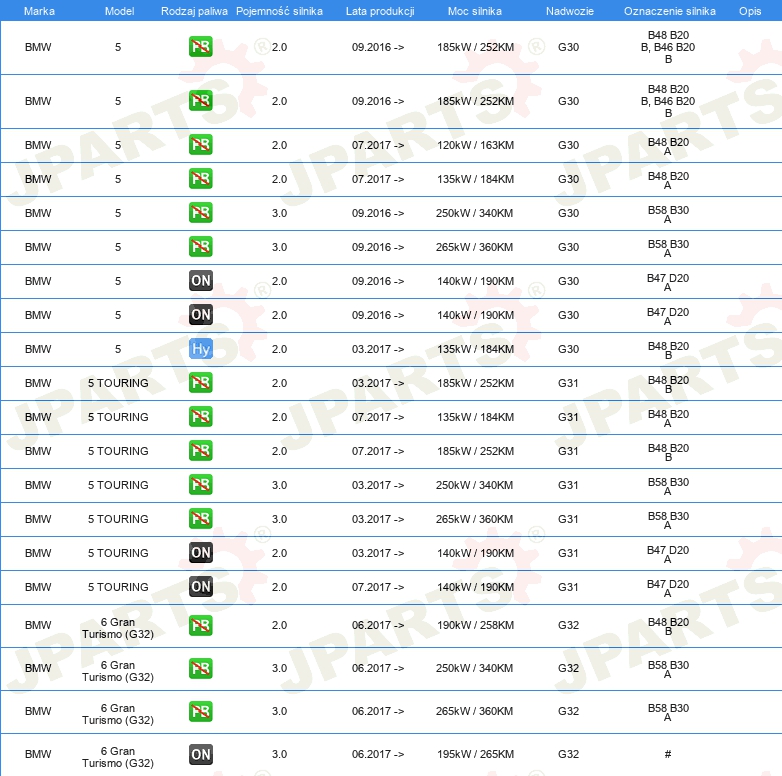Click petrol icon for 6 Gran Turismo 265kW / 360KM
782x776 pixels.
pyautogui.click(x=200, y=711)
